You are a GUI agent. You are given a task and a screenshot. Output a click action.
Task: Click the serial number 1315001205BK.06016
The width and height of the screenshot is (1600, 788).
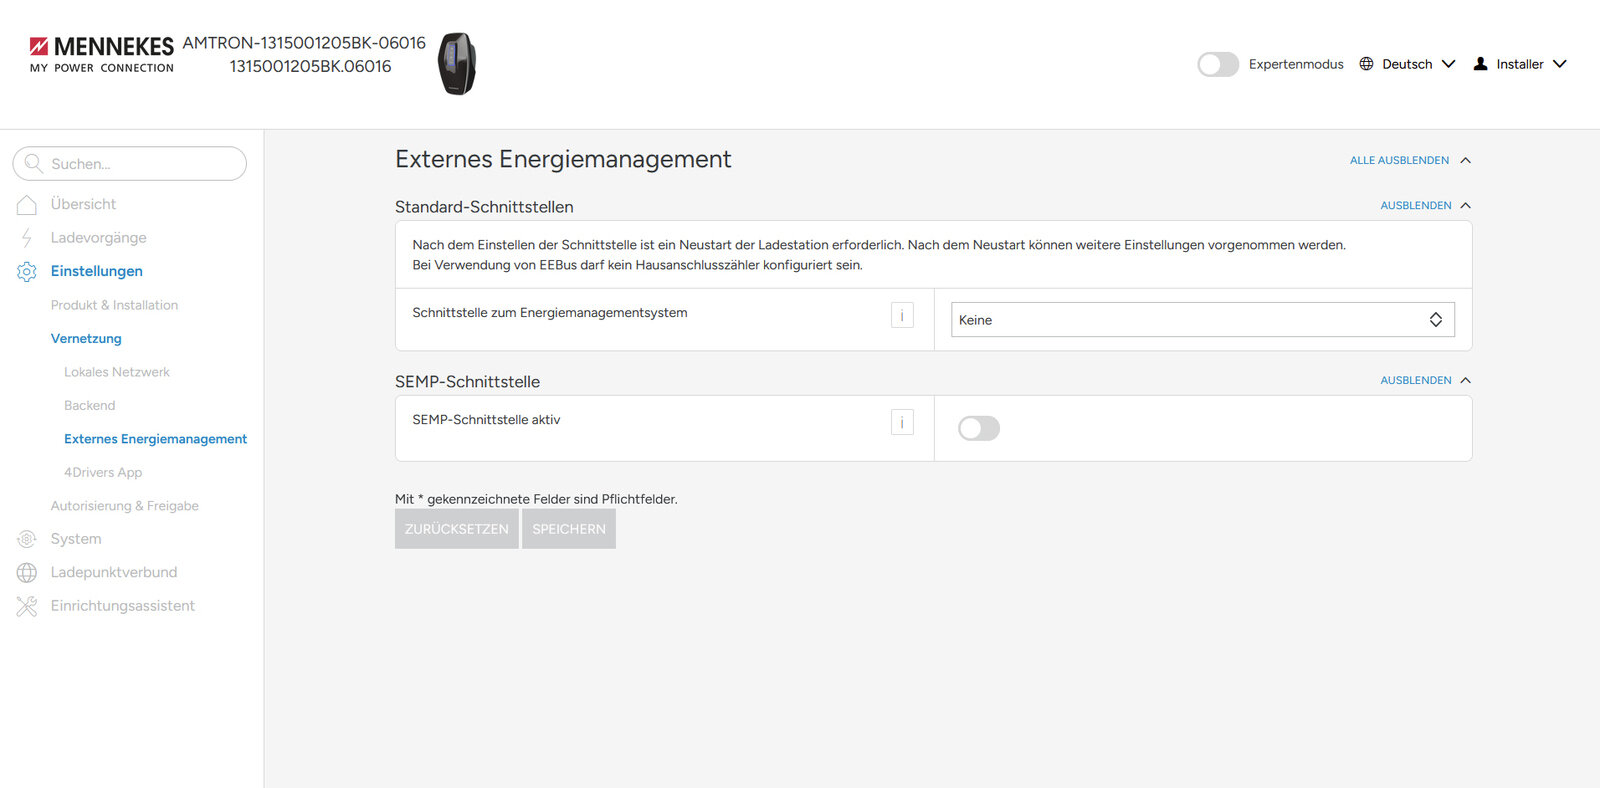click(310, 66)
